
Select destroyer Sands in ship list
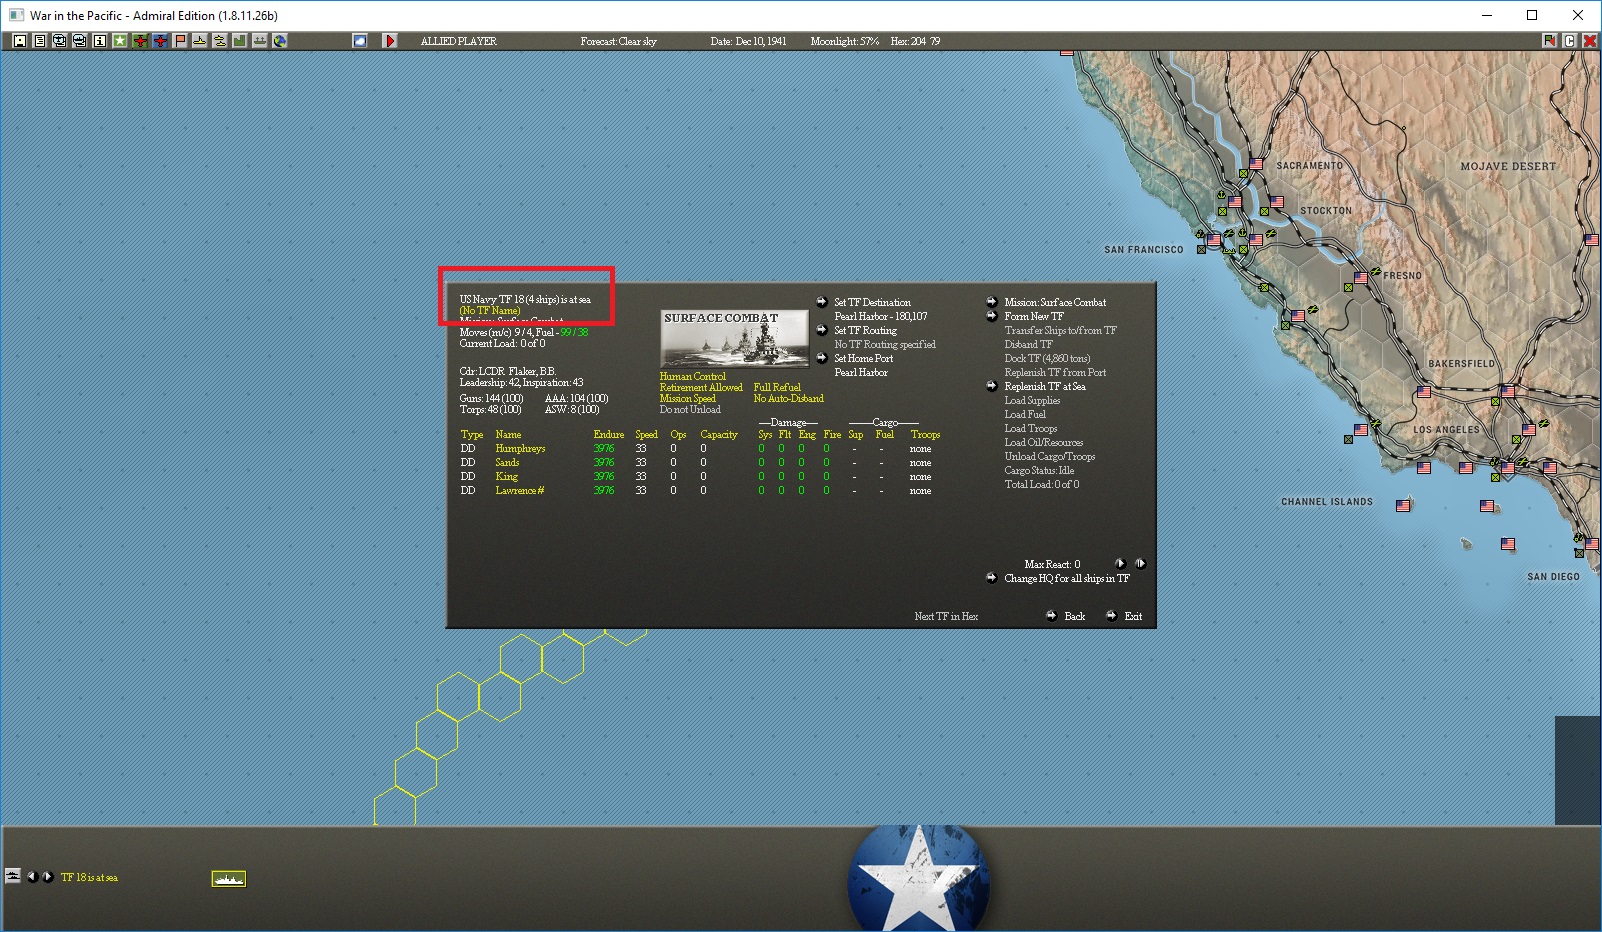coord(508,463)
